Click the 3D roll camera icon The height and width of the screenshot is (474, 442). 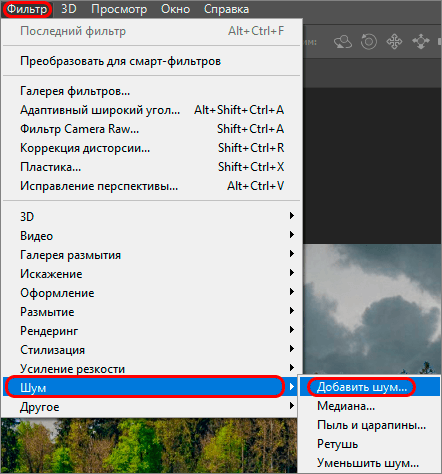coord(369,42)
